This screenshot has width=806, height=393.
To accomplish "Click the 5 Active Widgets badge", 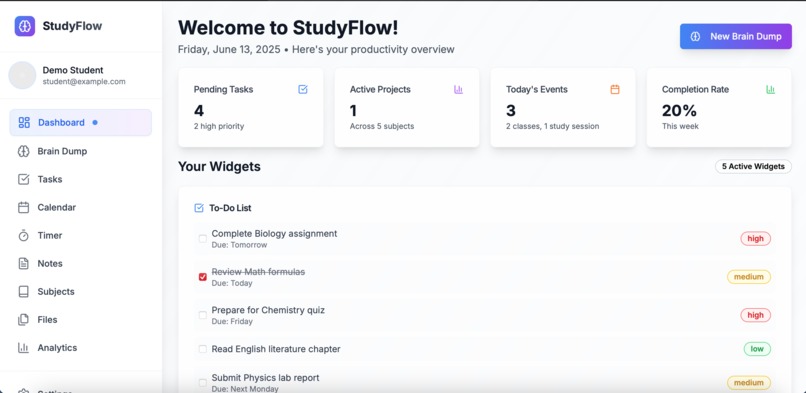I will click(x=753, y=166).
